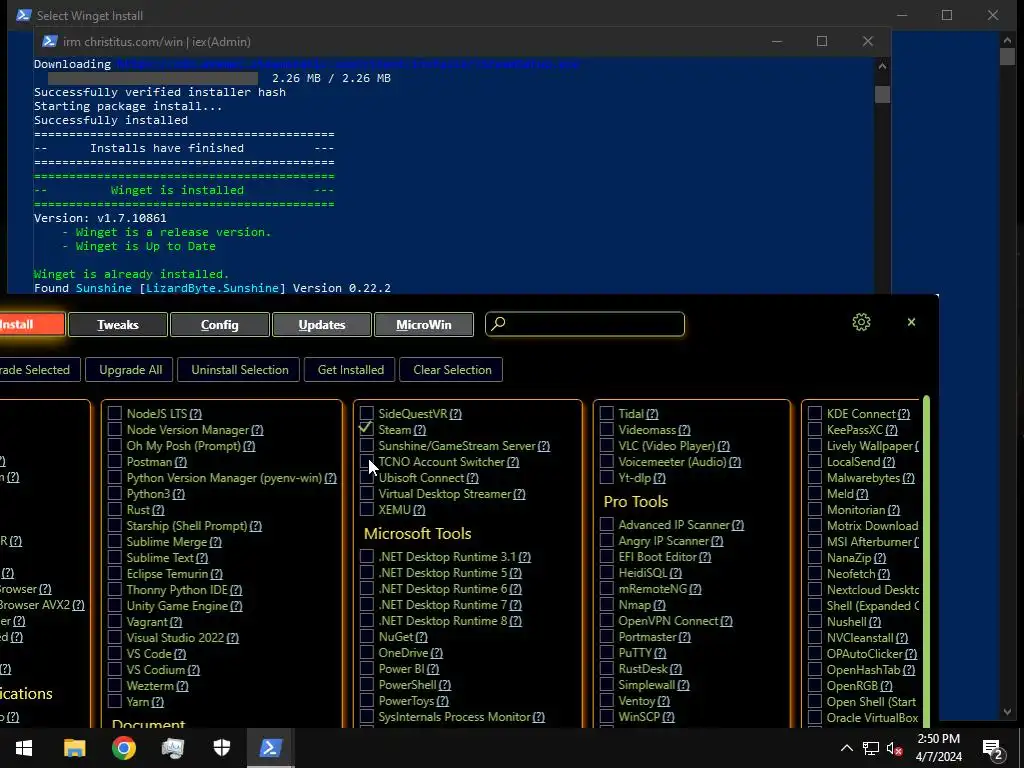The image size is (1024, 768).
Task: Click the muted volume tray icon
Action: [x=895, y=748]
